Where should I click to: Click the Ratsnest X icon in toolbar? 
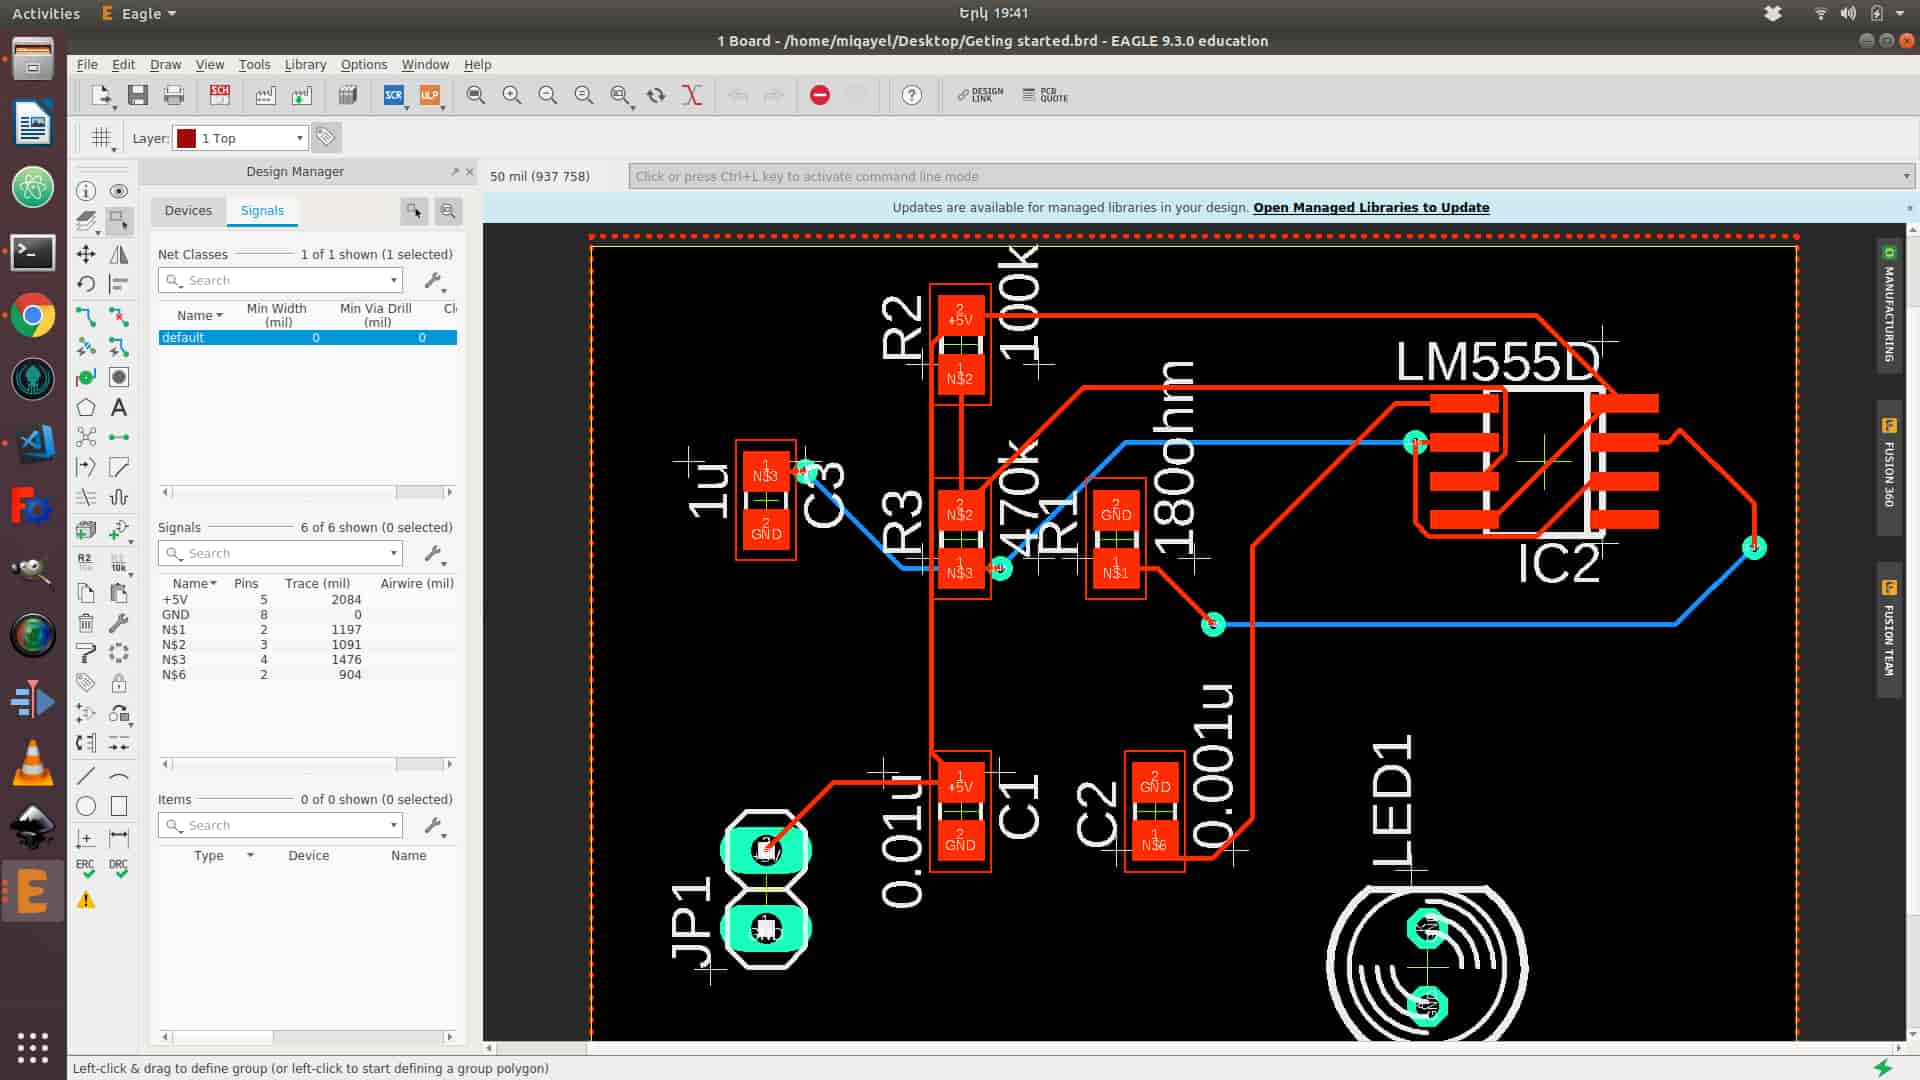point(692,95)
